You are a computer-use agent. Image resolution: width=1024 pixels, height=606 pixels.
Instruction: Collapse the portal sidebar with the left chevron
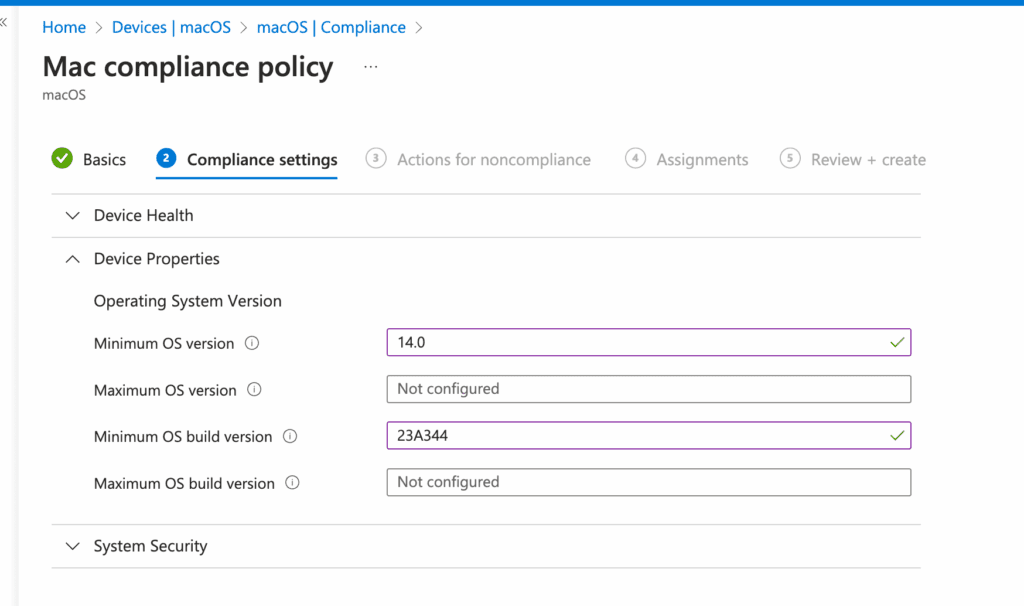click(6, 22)
